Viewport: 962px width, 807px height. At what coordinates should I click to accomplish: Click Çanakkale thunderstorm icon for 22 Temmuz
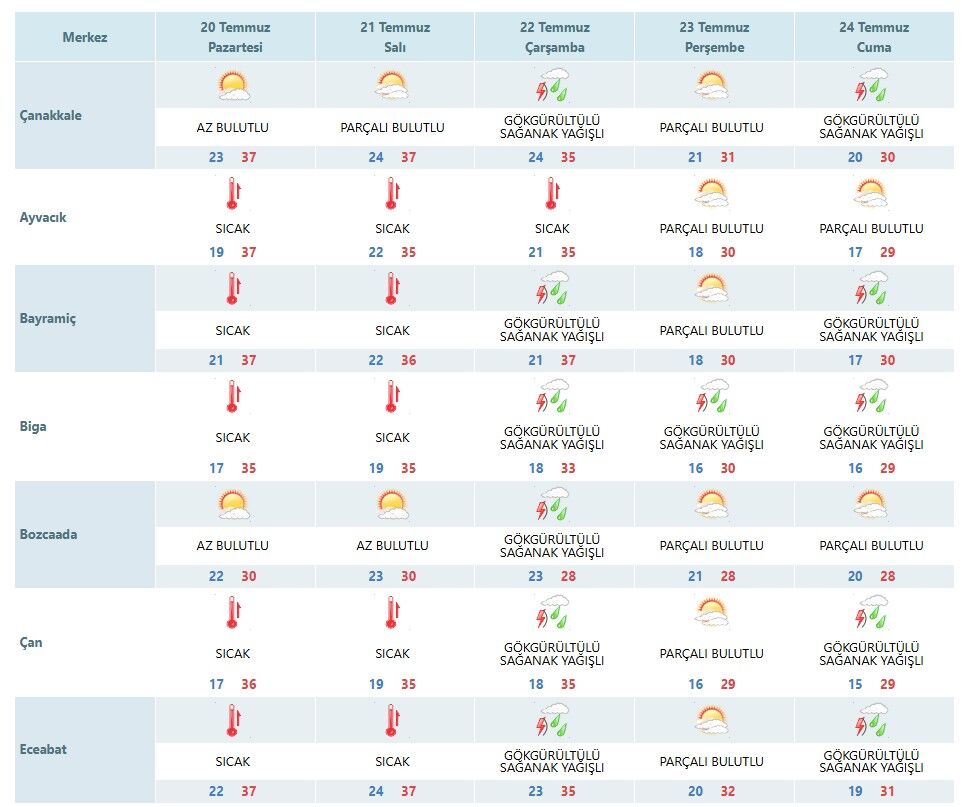(553, 86)
